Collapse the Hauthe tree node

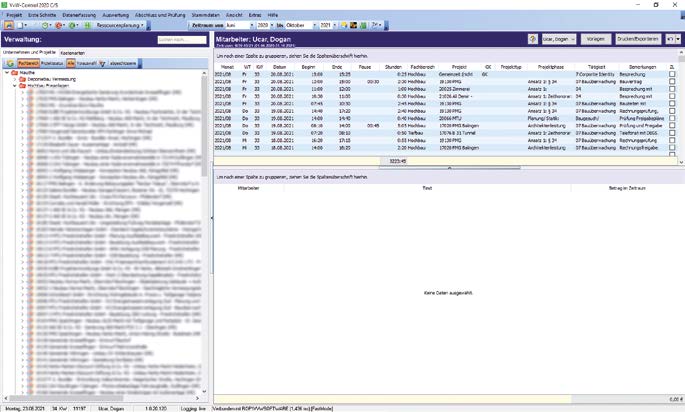point(7,73)
